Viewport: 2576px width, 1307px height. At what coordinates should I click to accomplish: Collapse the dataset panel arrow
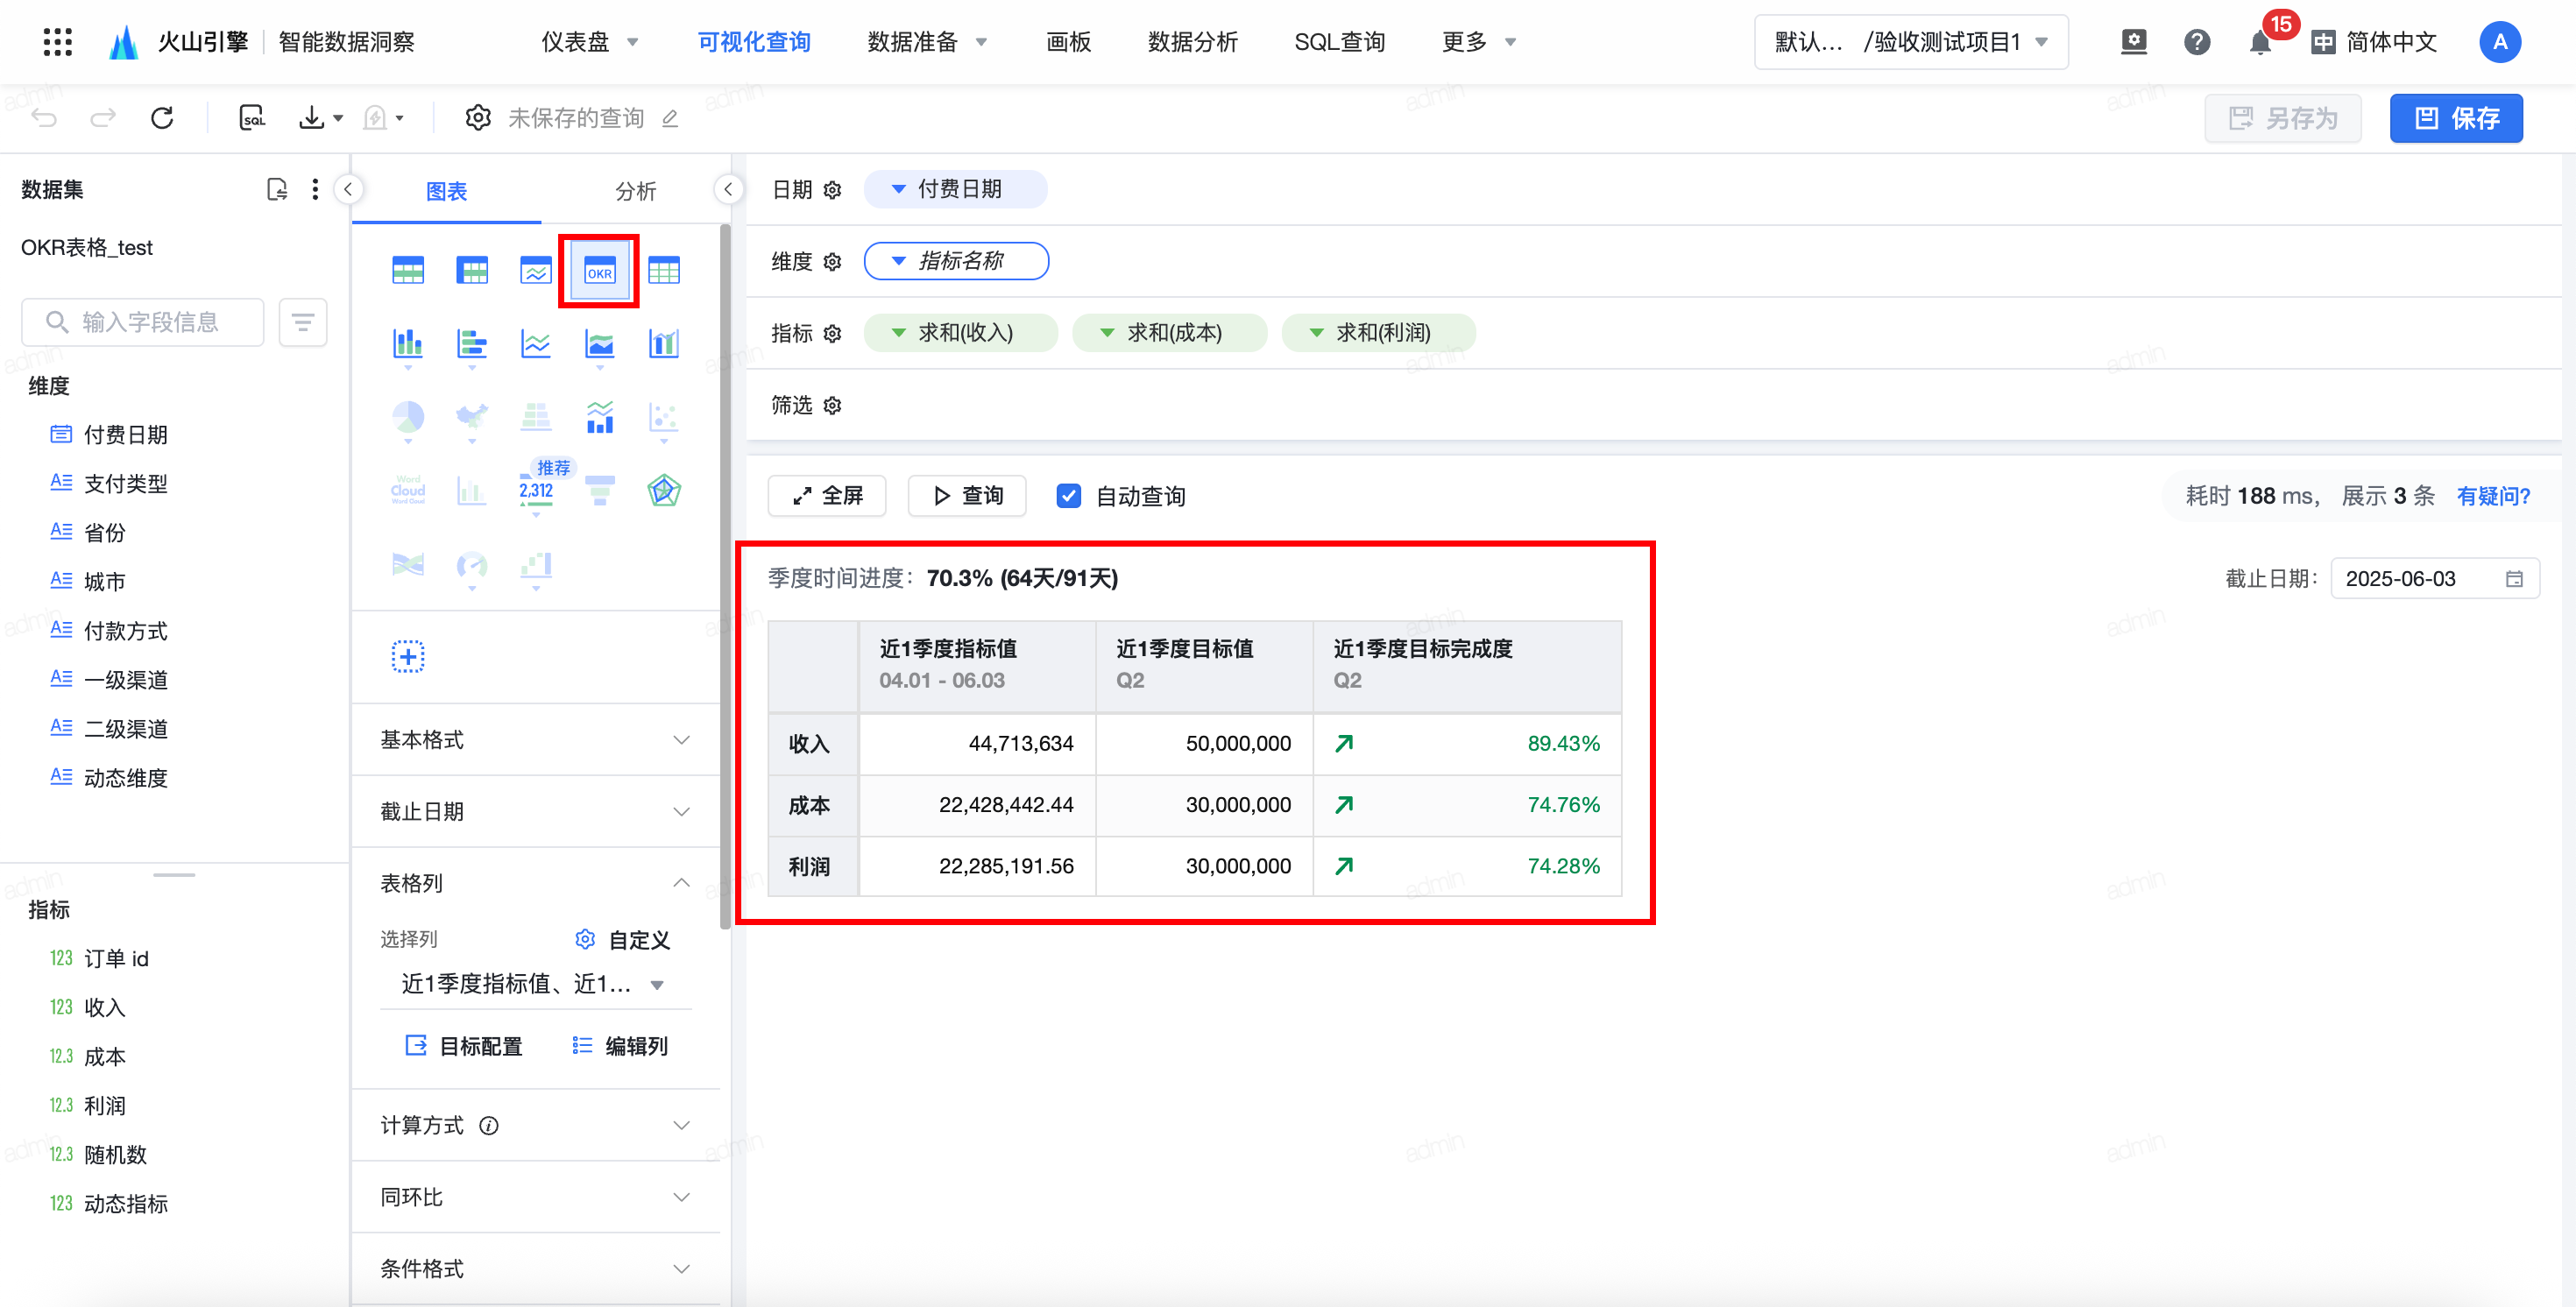(348, 189)
